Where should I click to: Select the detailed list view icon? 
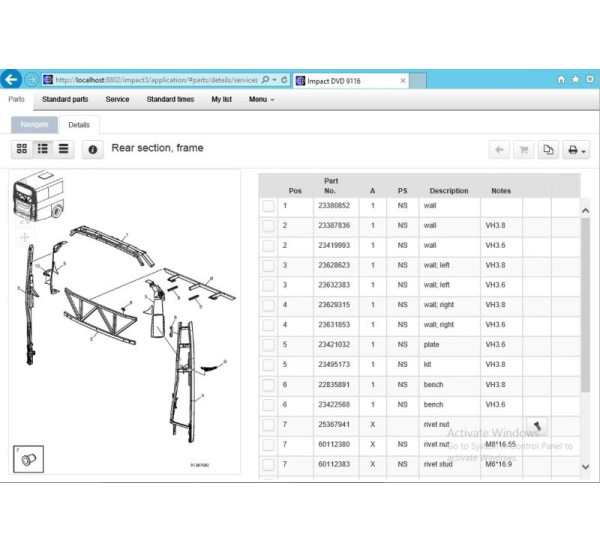[x=43, y=149]
